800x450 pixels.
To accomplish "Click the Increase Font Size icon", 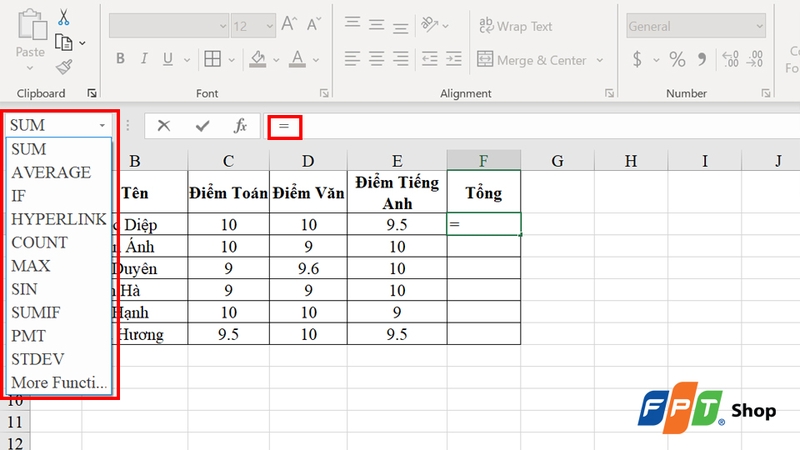I will pos(289,24).
